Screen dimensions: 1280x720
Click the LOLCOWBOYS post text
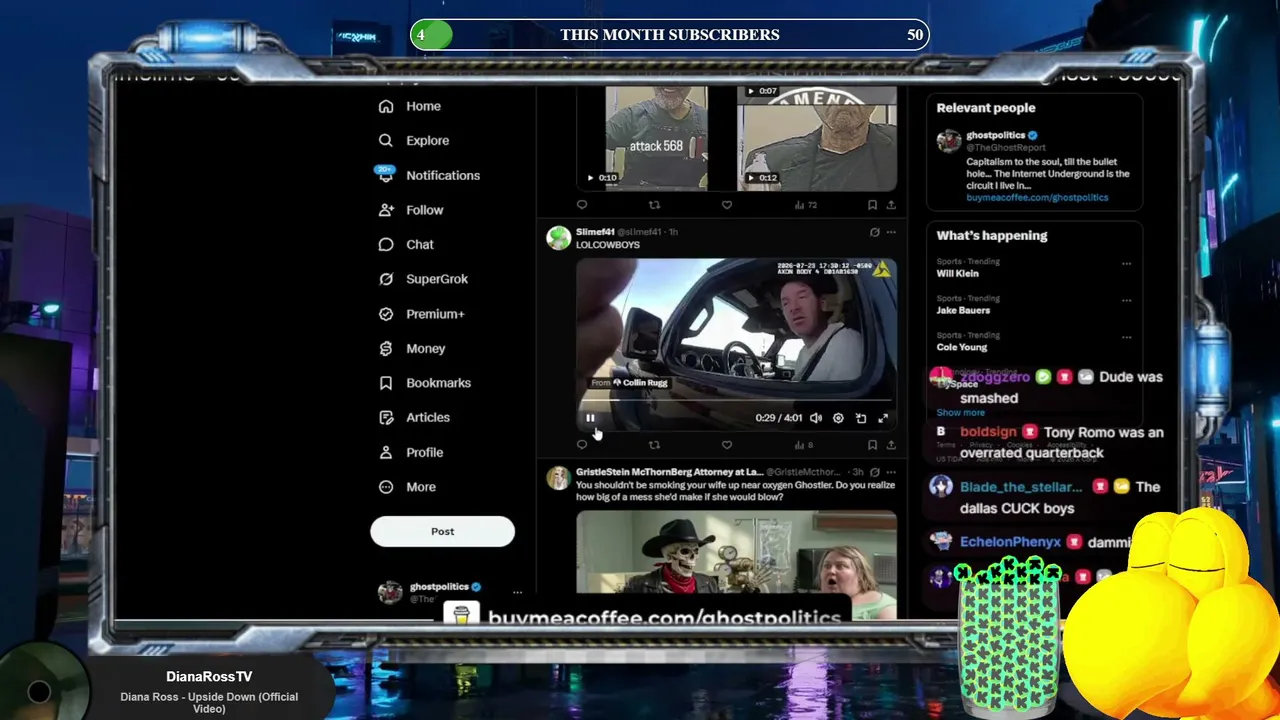608,245
